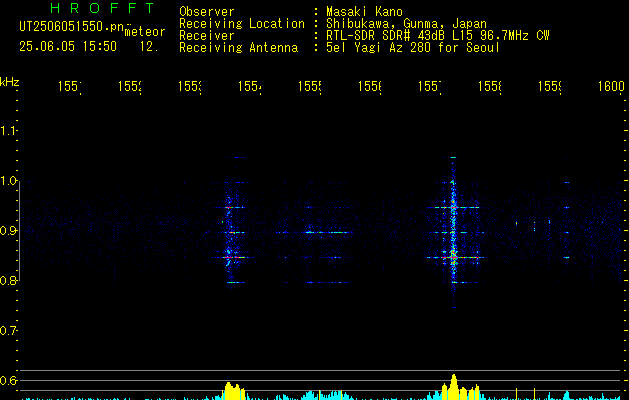629x400 pixels.
Task: Click the 1.1 kHz axis tick label
Action: coord(8,131)
